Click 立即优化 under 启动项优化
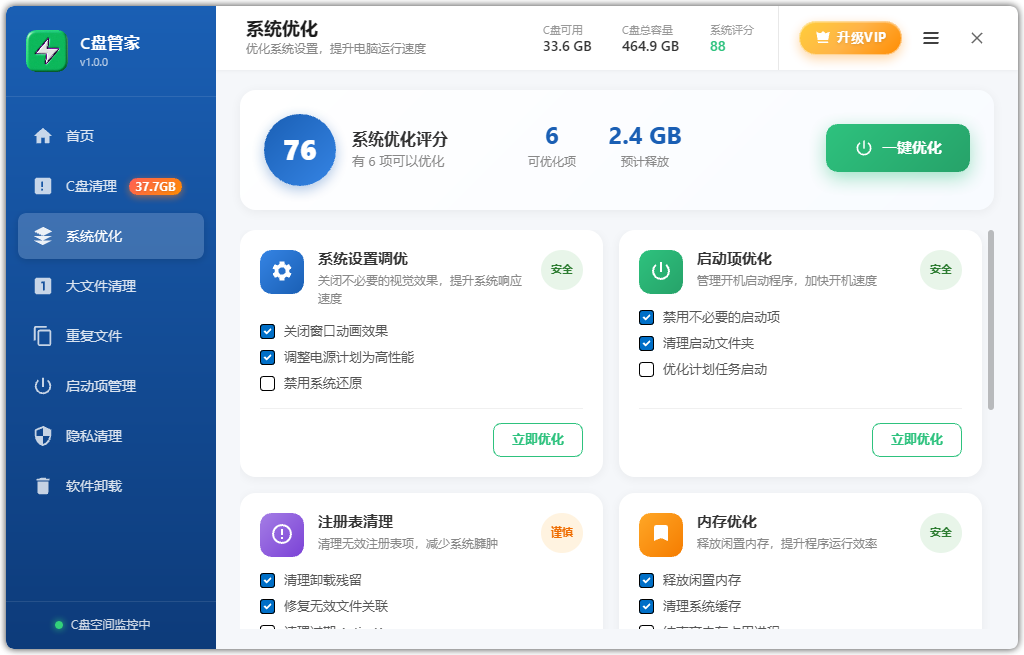The height and width of the screenshot is (655, 1024). point(917,439)
